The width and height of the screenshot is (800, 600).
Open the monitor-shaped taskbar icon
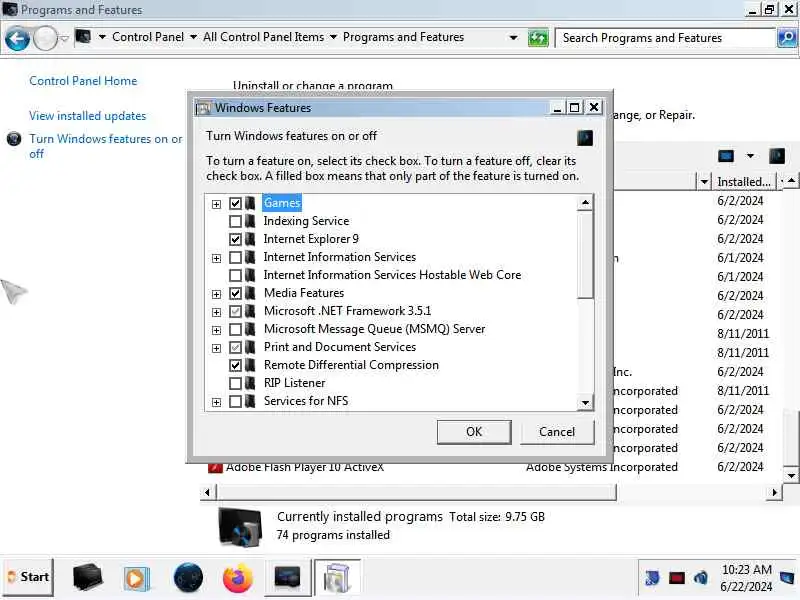click(x=287, y=578)
